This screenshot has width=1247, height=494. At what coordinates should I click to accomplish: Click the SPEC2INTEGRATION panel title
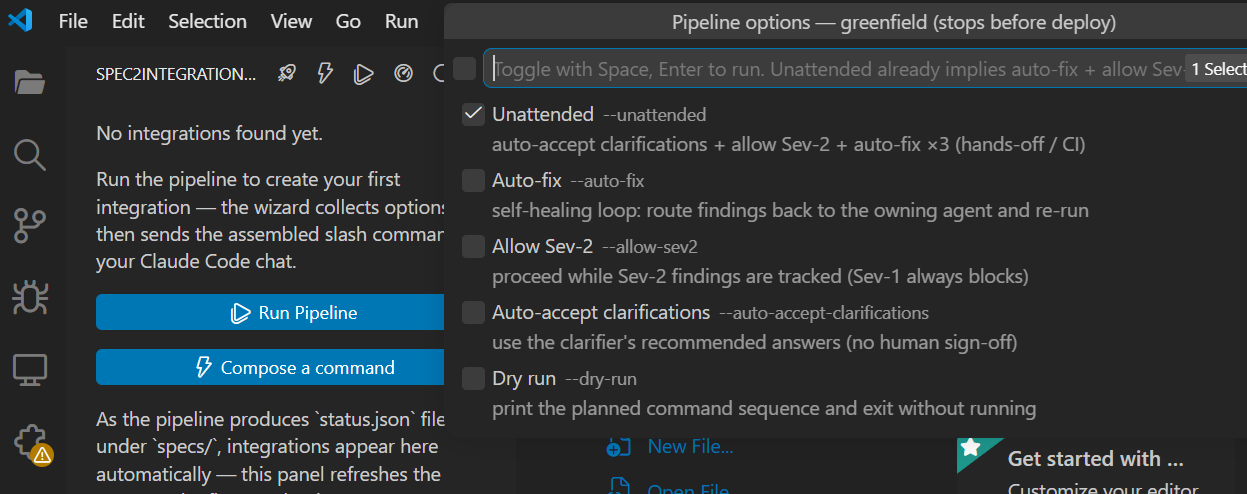pos(176,73)
